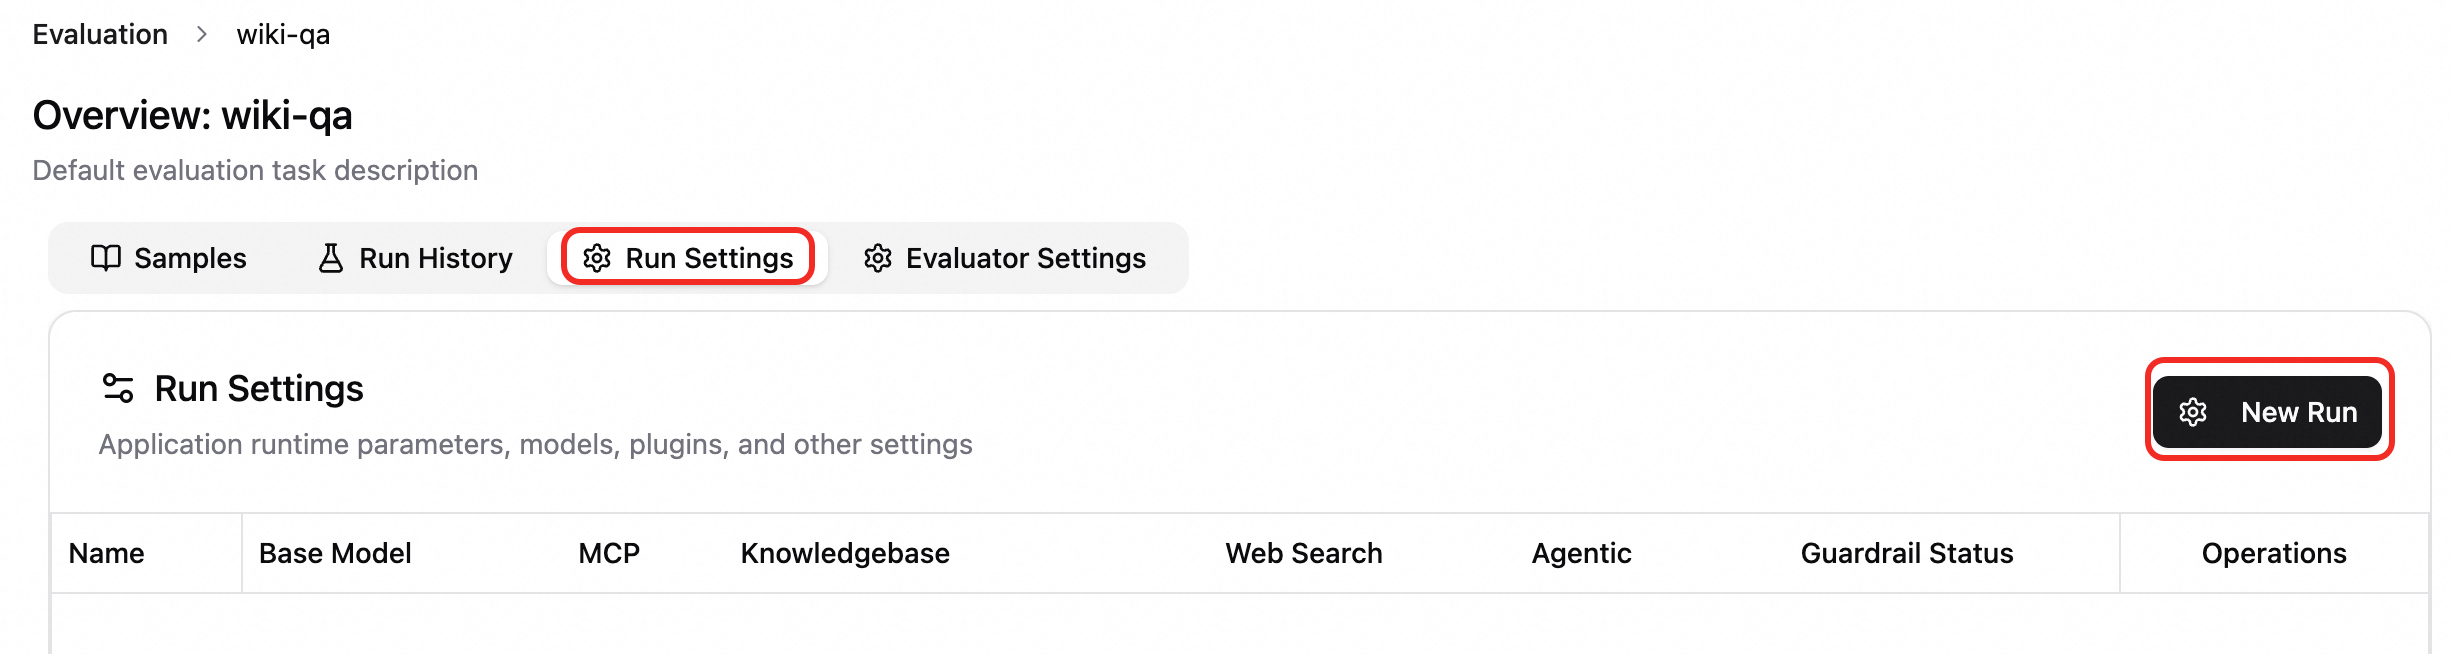Image resolution: width=2450 pixels, height=654 pixels.
Task: Click the gear icon on Run Settings tab
Action: (597, 258)
